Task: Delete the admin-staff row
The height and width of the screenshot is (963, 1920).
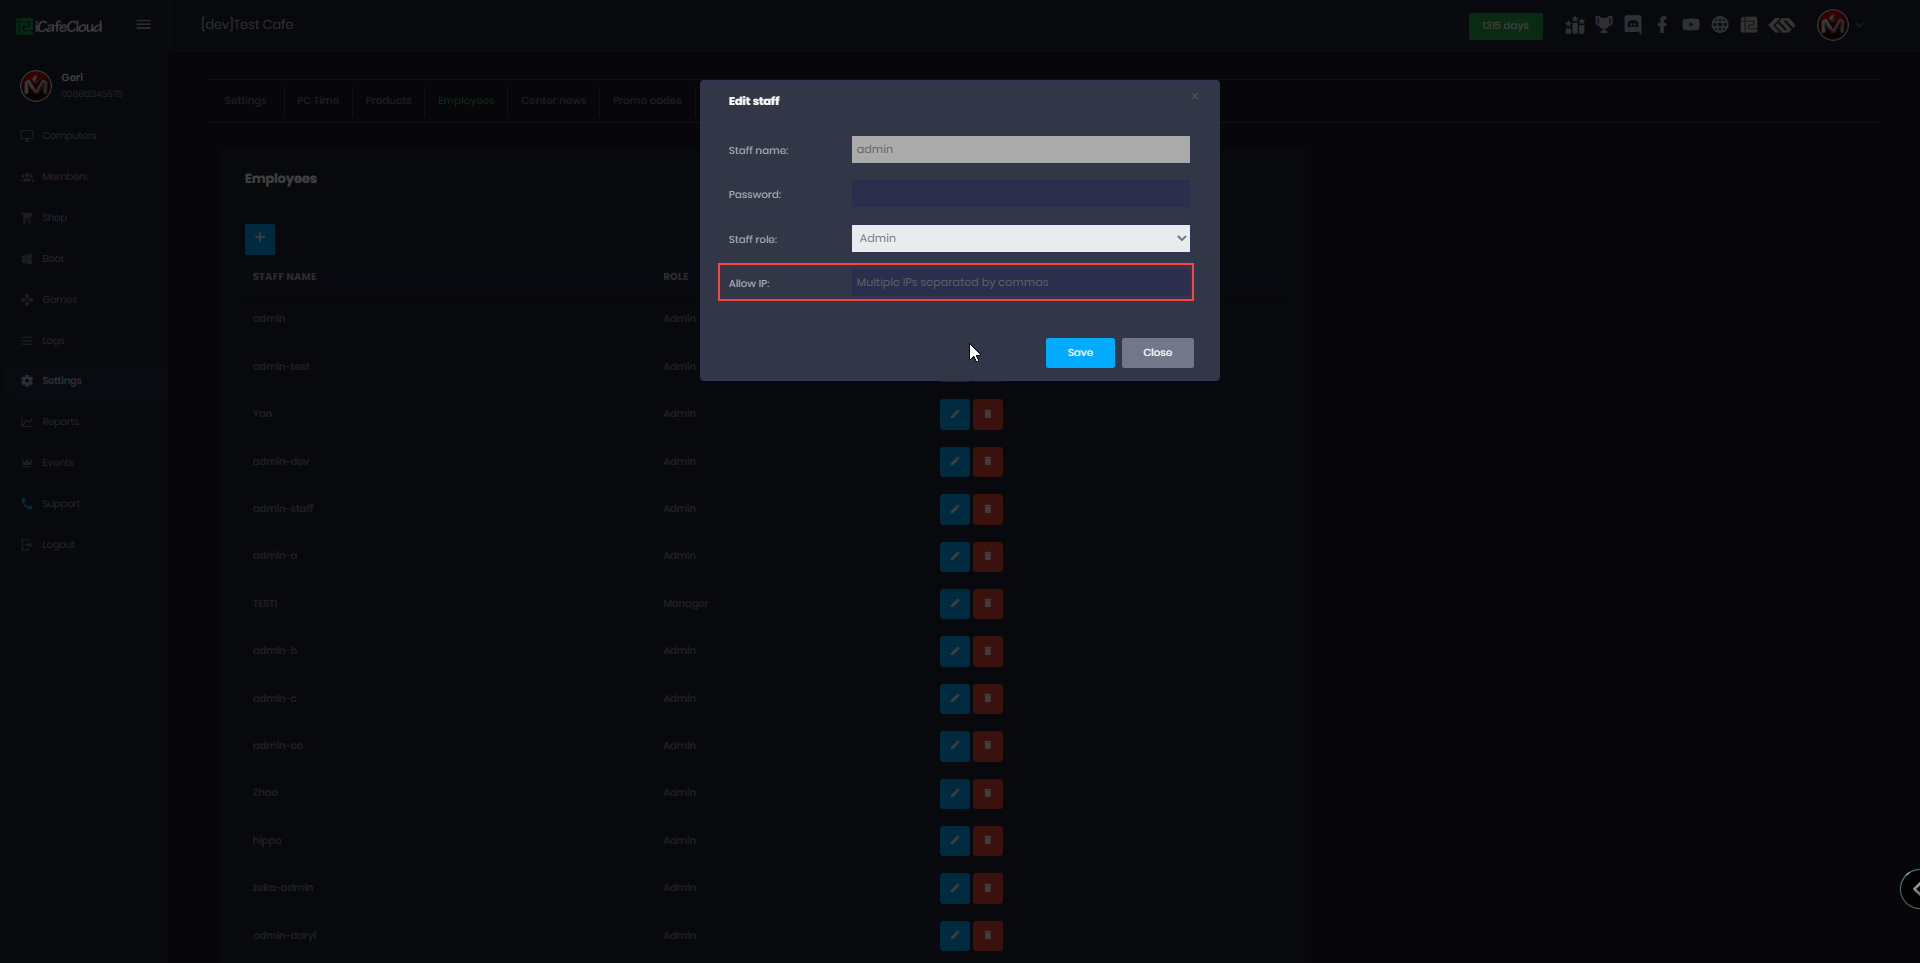Action: click(988, 509)
